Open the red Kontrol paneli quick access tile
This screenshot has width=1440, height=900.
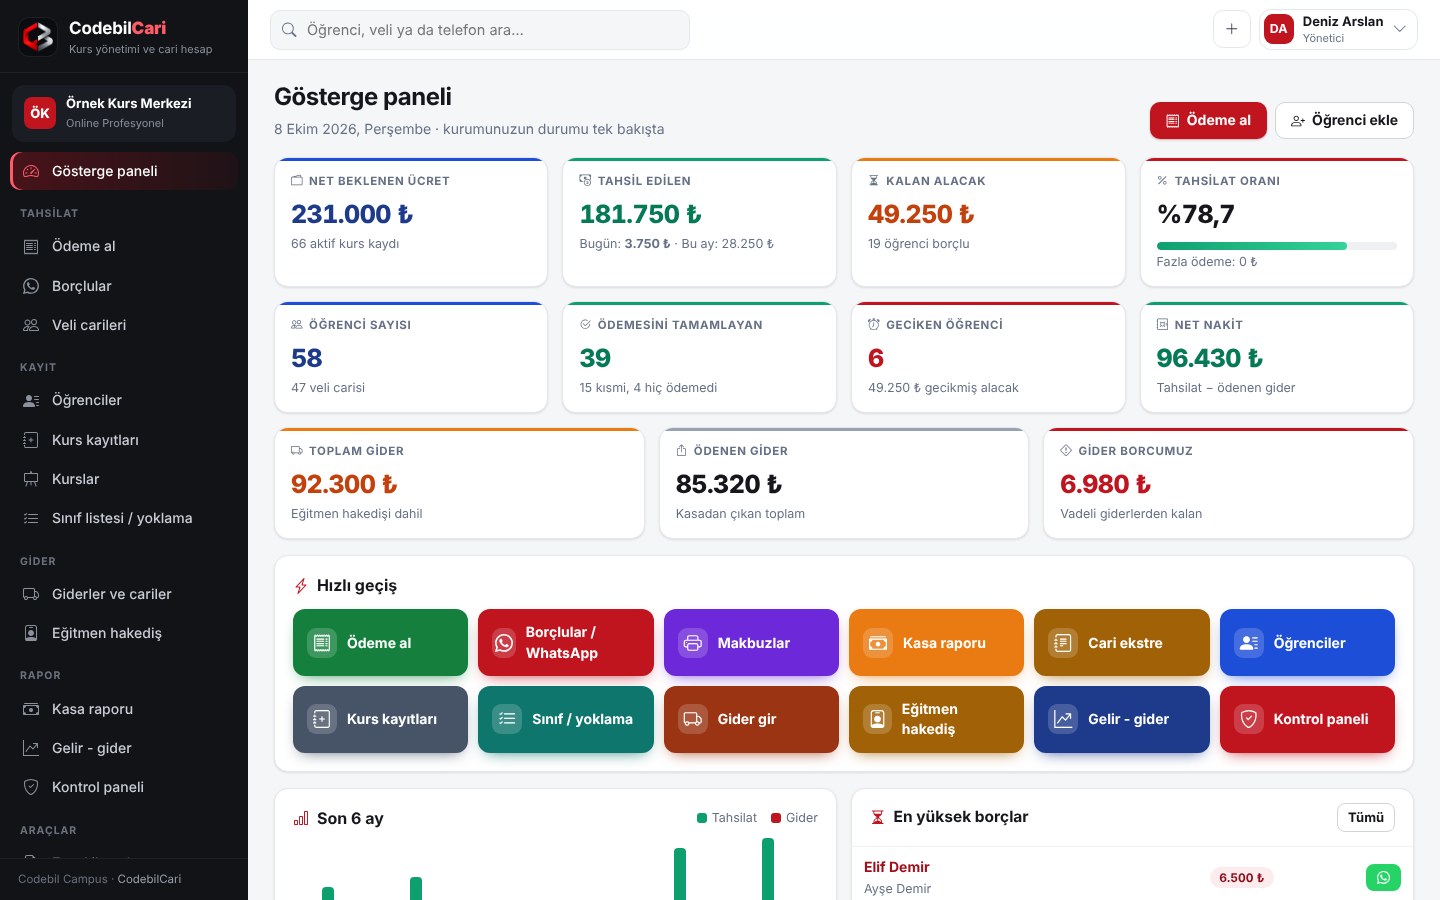pyautogui.click(x=1307, y=719)
